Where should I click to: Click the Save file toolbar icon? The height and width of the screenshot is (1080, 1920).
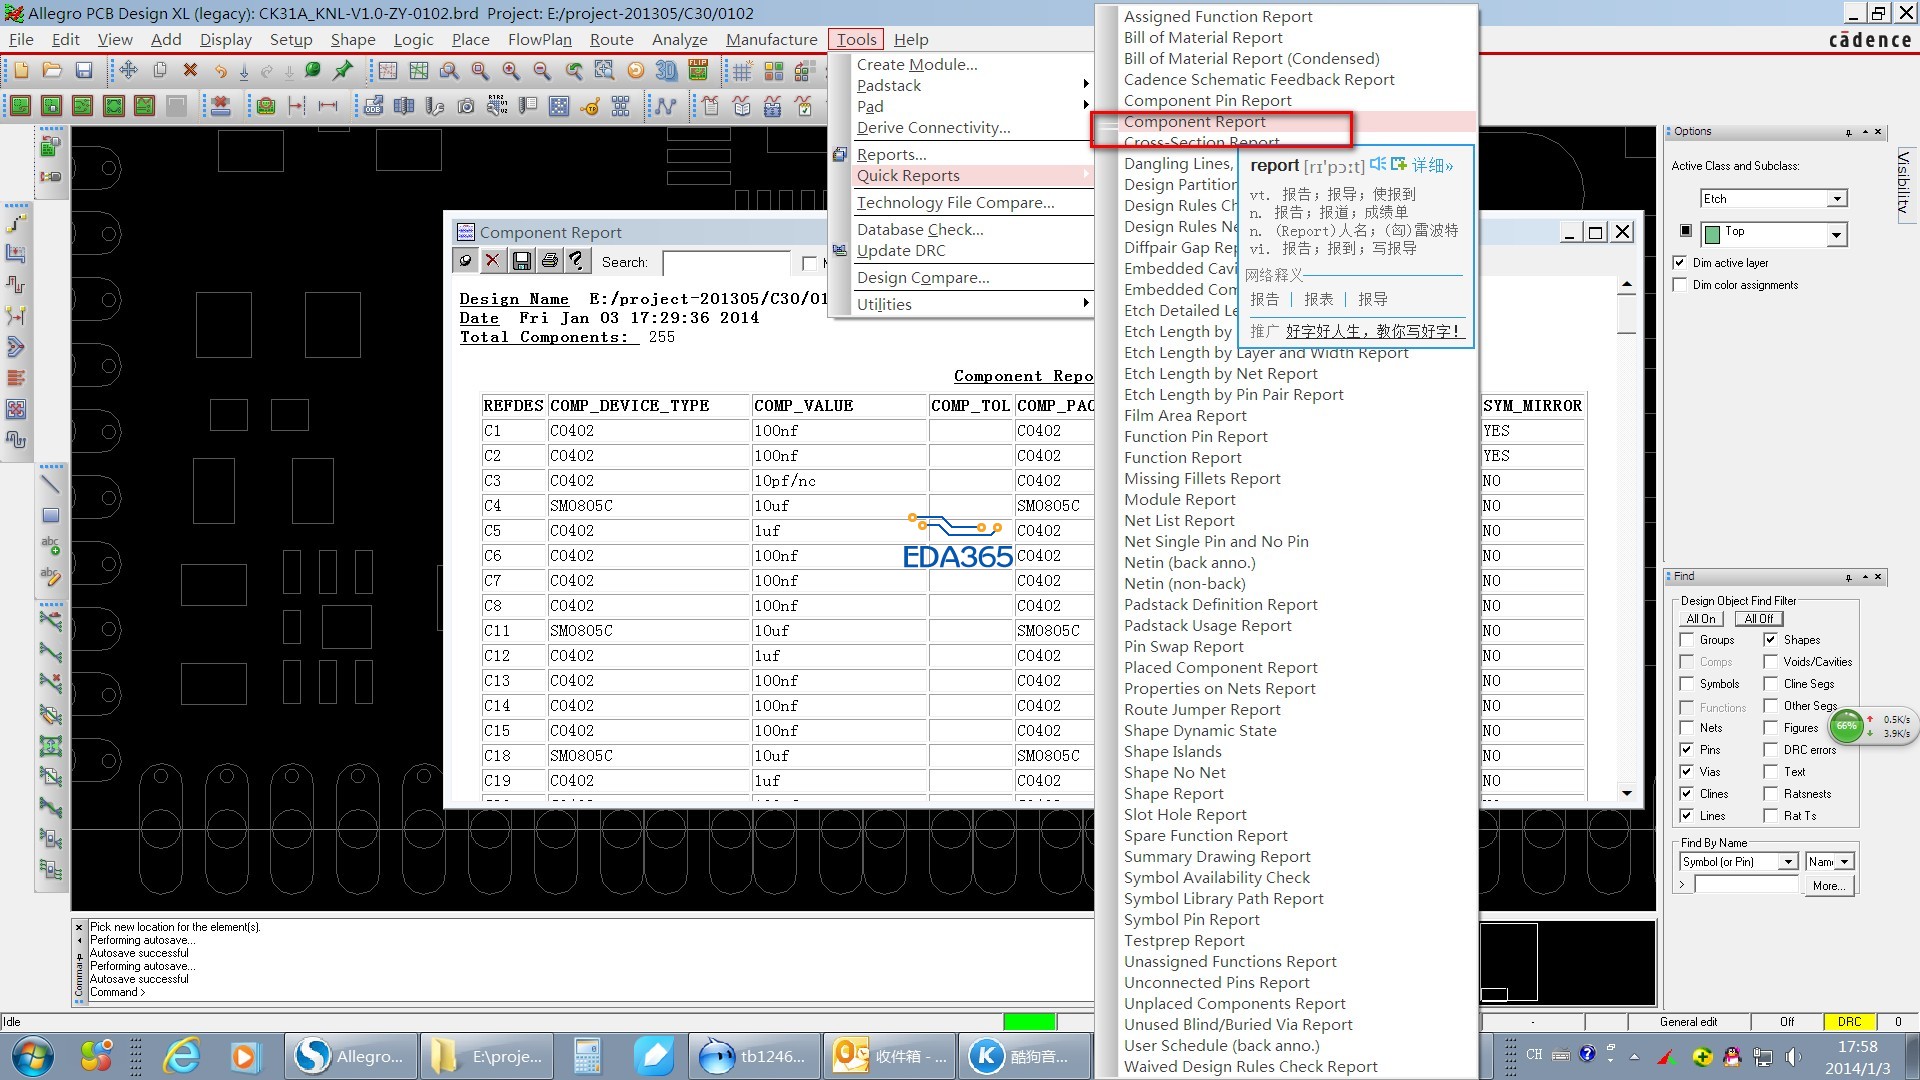[84, 71]
